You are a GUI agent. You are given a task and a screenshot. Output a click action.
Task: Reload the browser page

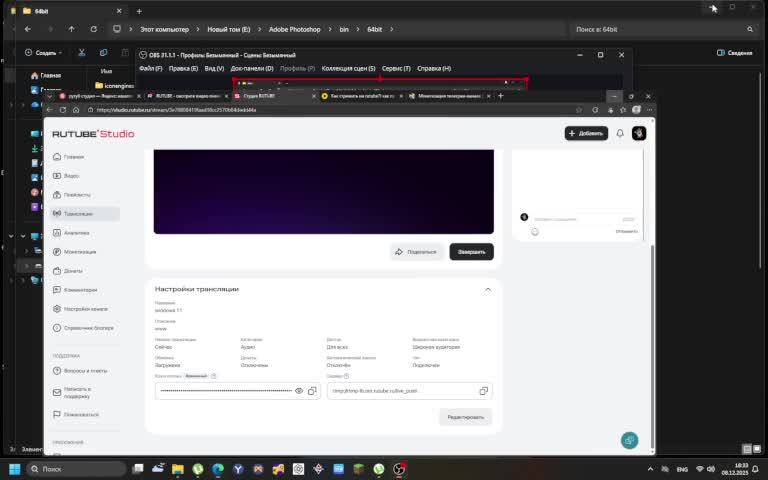[x=63, y=110]
